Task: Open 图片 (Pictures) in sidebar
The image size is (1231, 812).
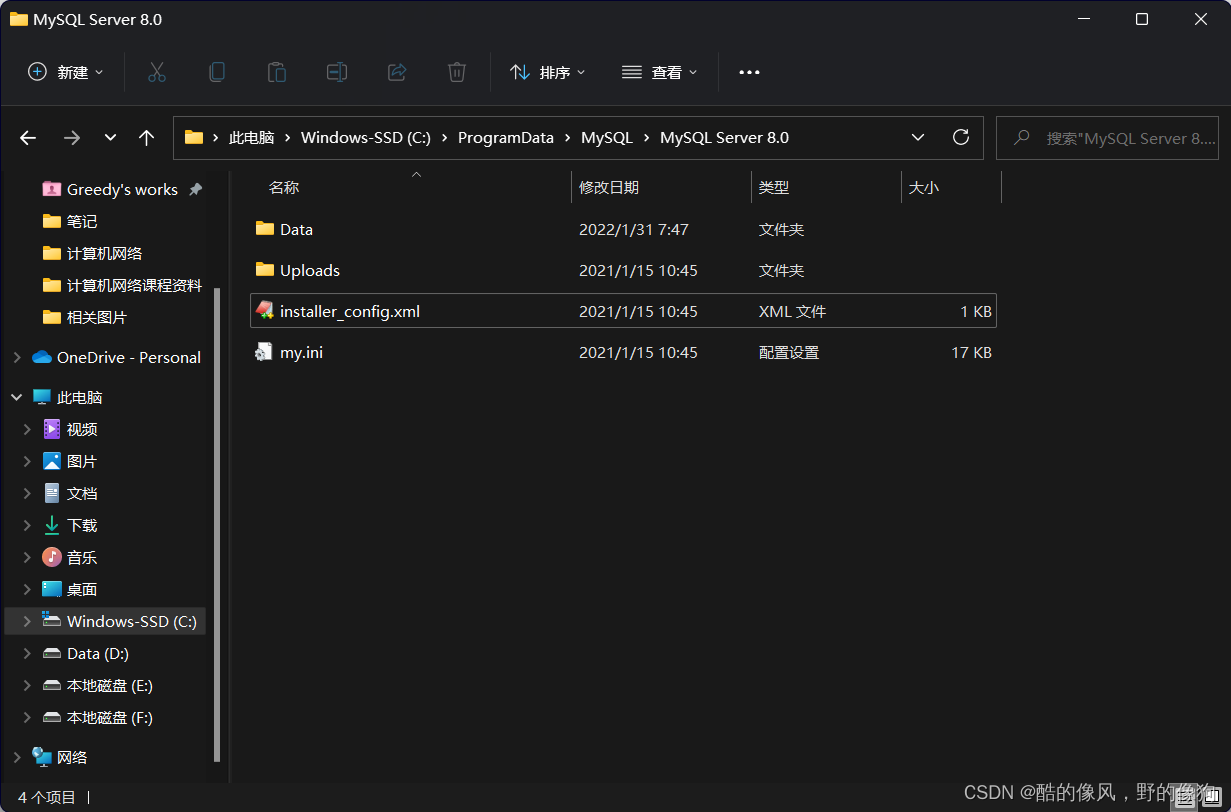Action: click(x=70, y=461)
